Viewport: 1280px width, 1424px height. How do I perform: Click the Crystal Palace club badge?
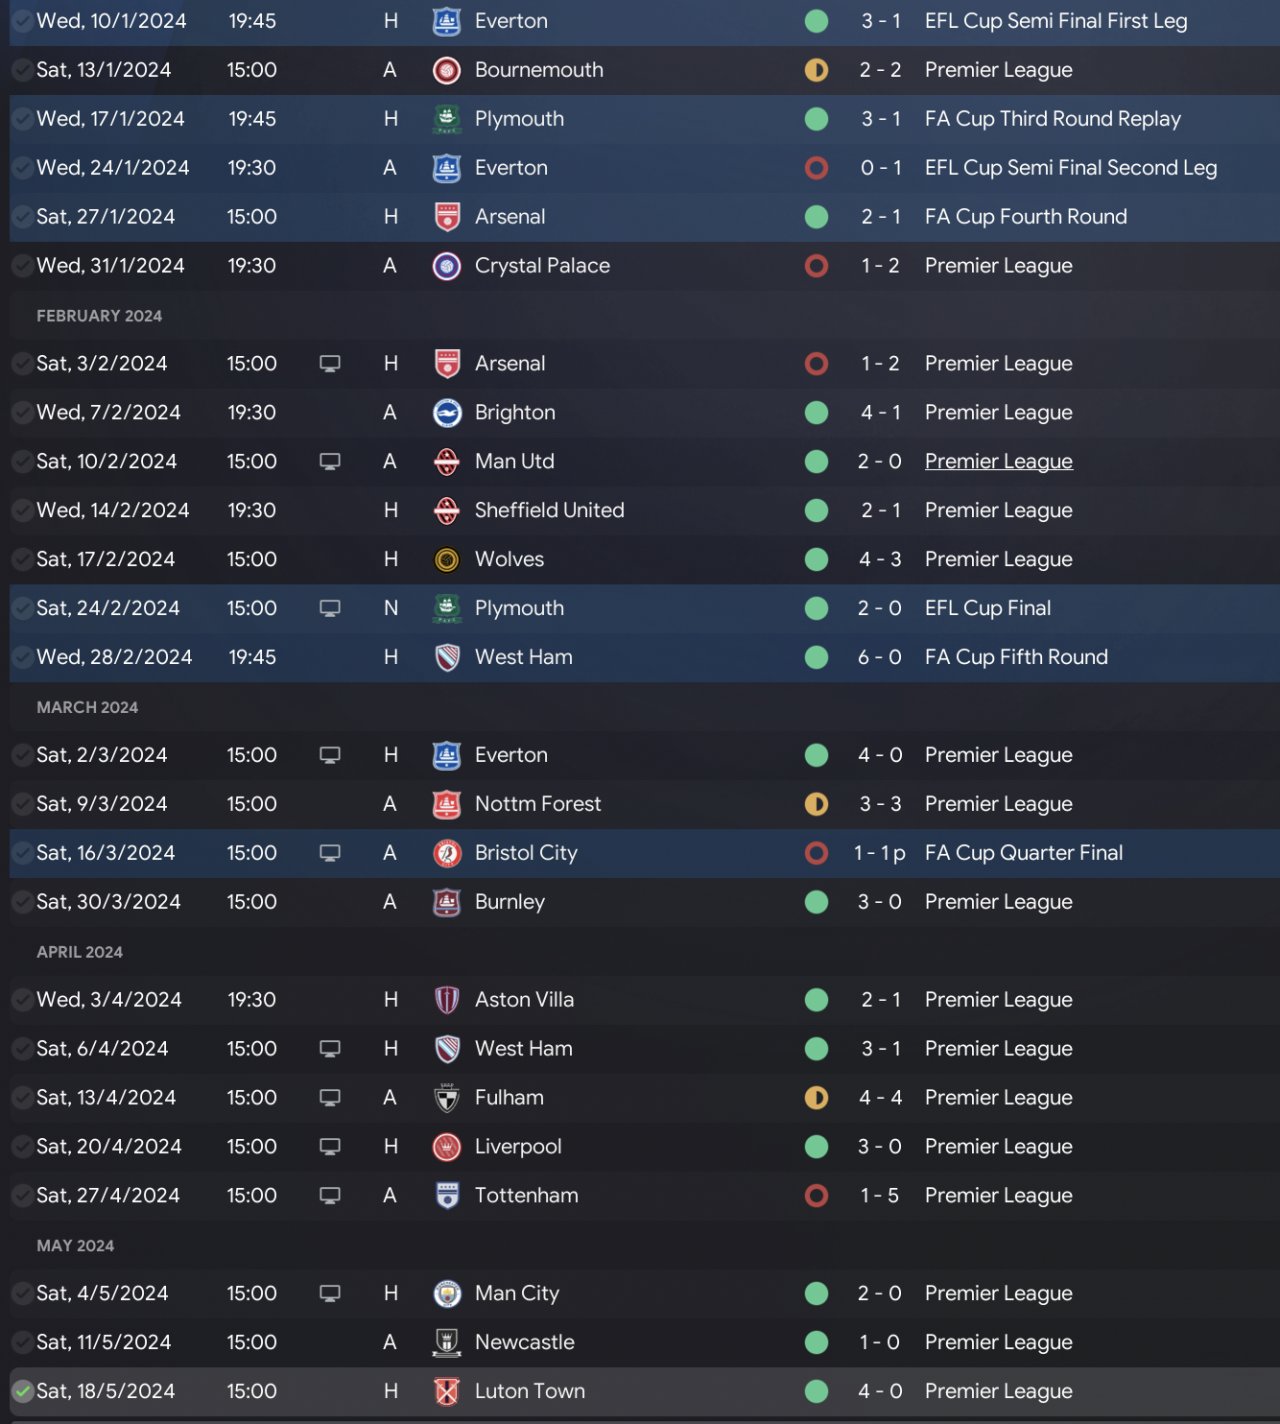point(446,266)
